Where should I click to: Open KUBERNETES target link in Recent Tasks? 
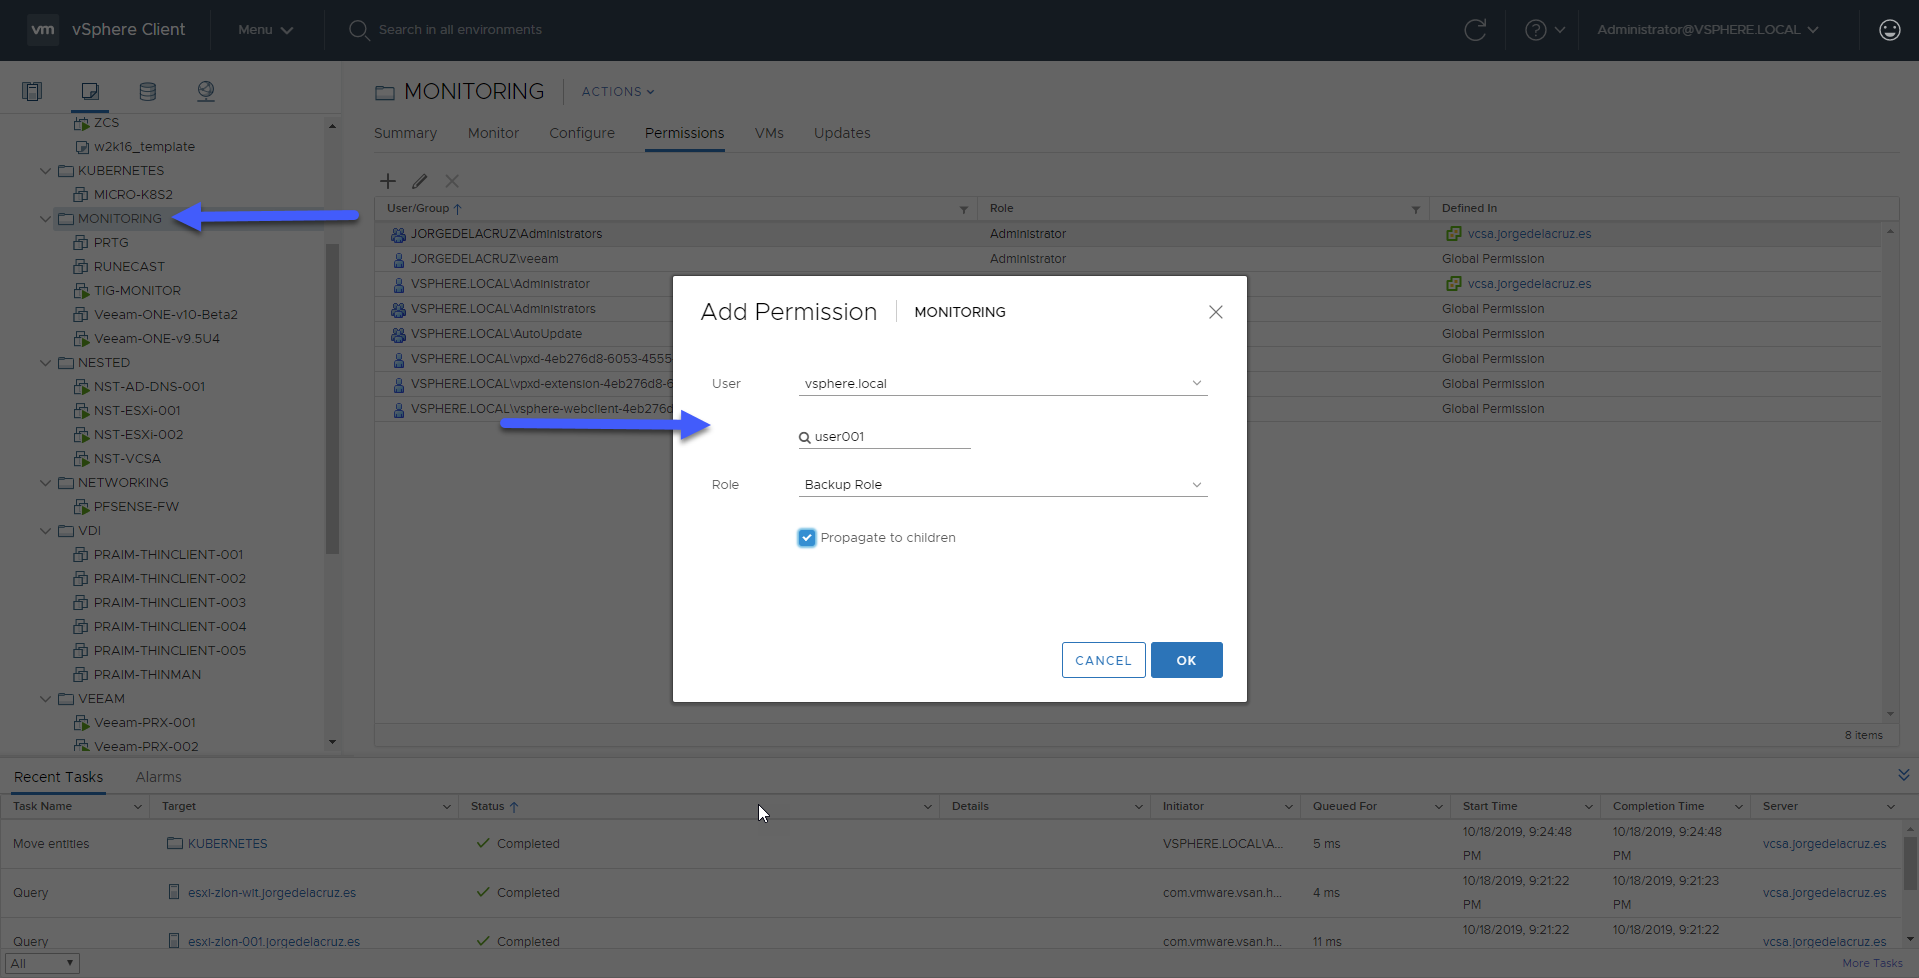point(227,844)
